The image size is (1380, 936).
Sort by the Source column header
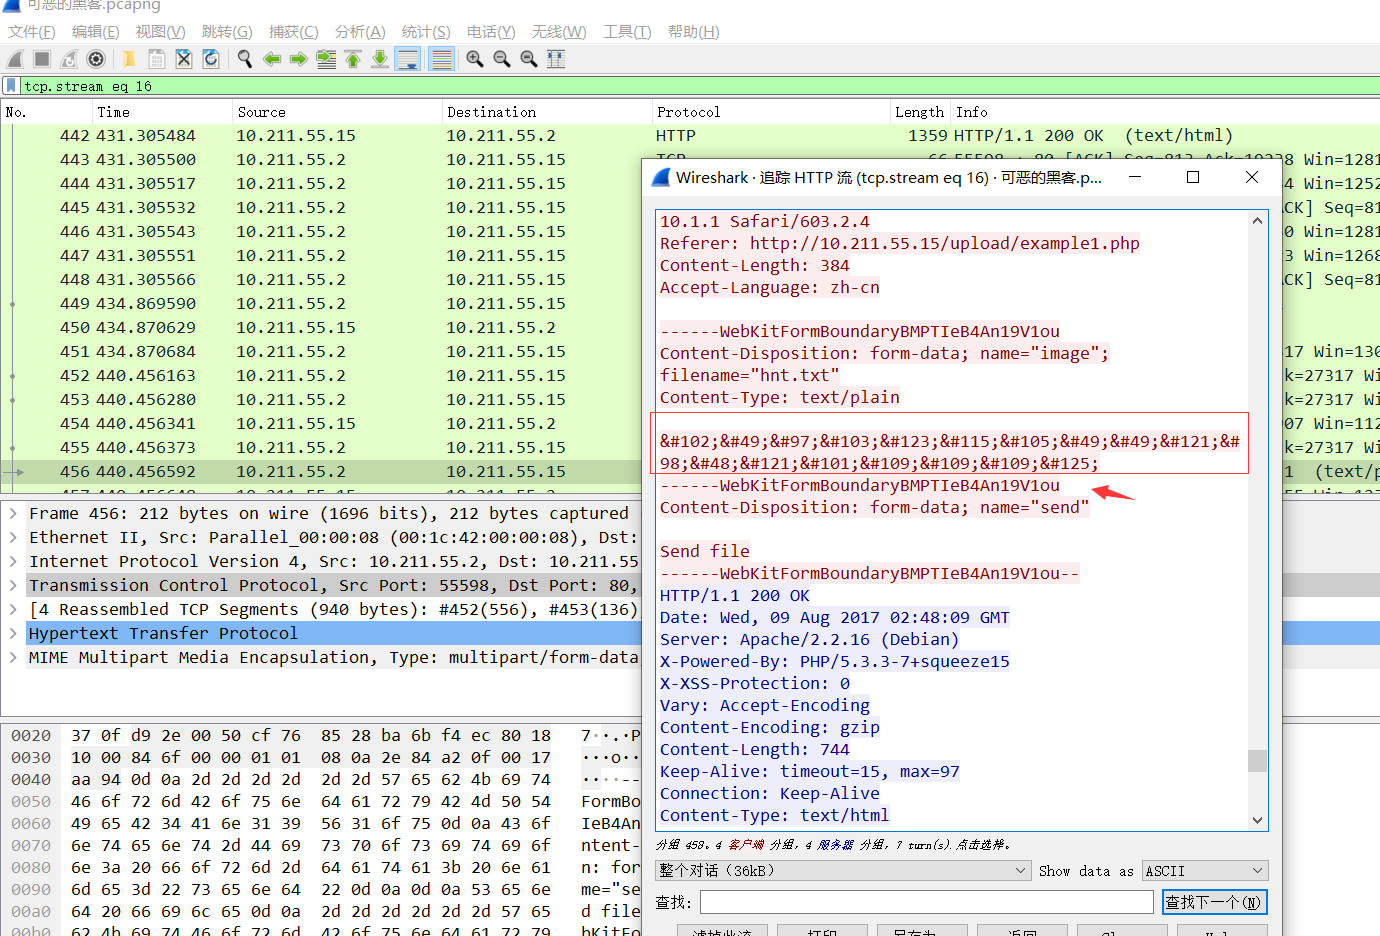point(337,112)
